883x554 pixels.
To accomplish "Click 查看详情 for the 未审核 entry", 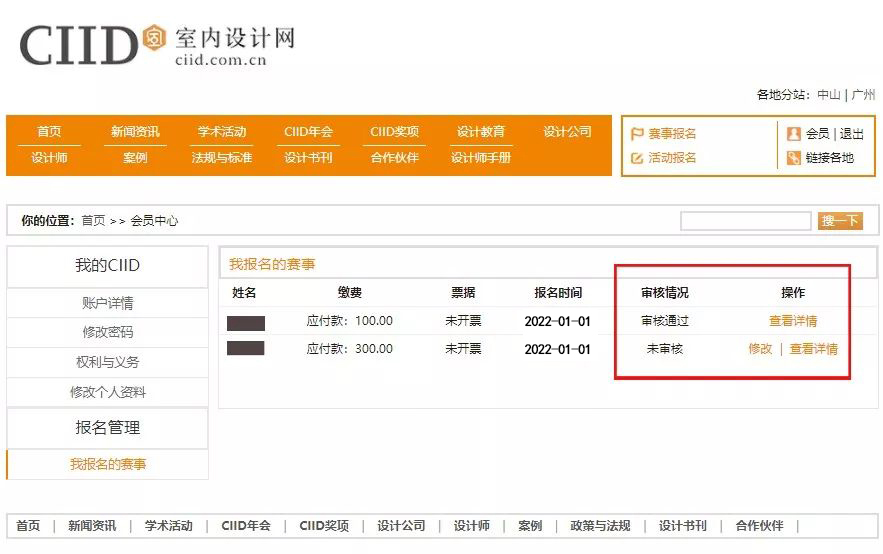I will [814, 349].
